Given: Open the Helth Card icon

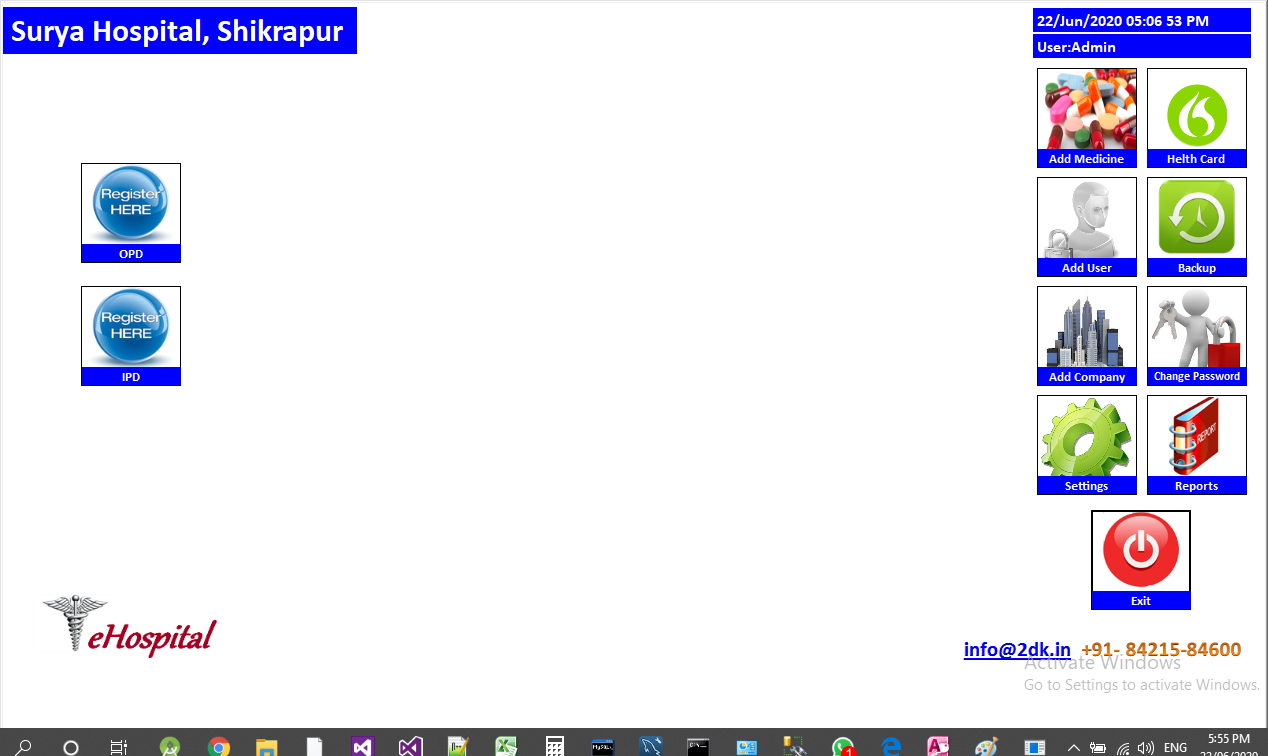Looking at the screenshot, I should tap(1196, 110).
